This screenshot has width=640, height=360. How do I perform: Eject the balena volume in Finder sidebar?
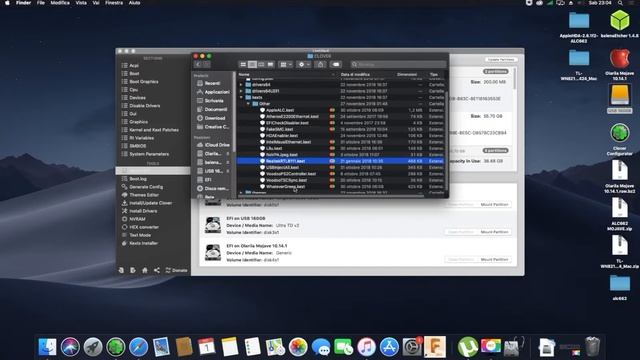(x=228, y=162)
